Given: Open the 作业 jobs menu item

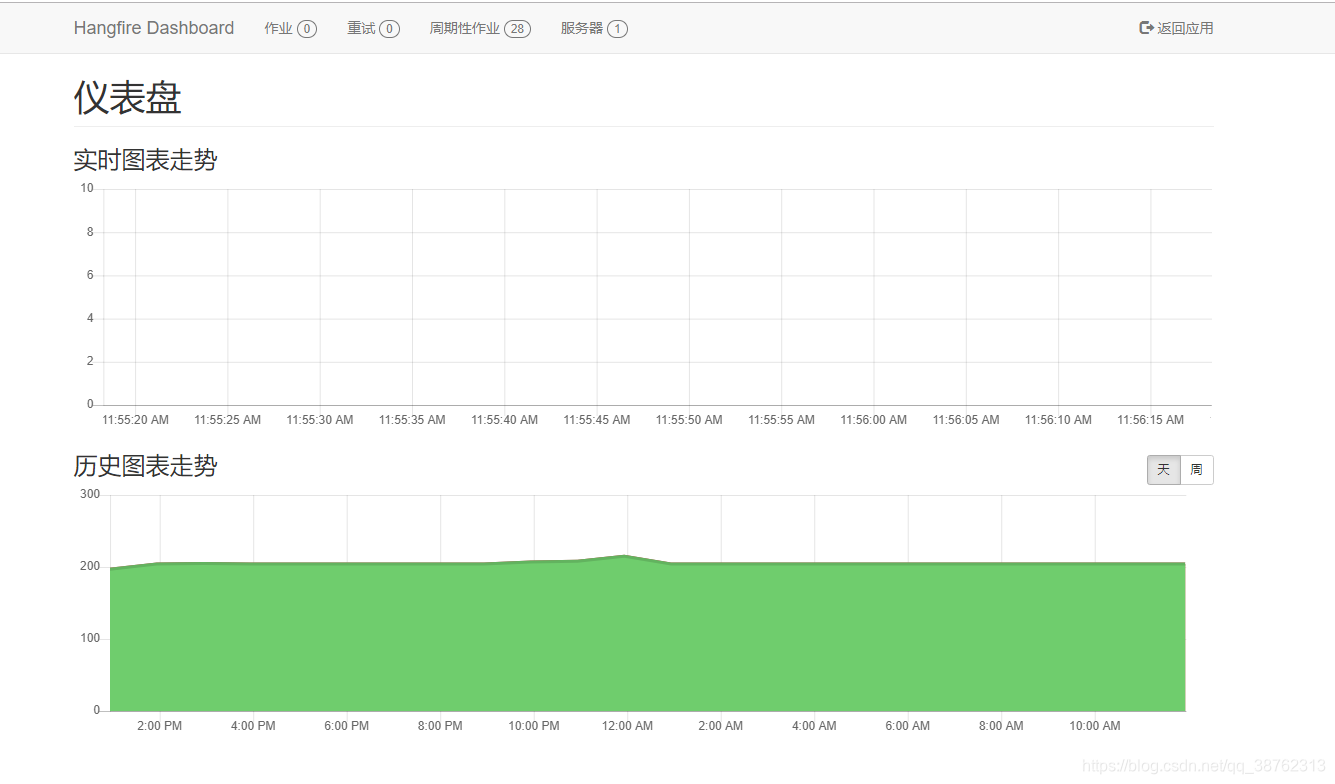Looking at the screenshot, I should [290, 28].
